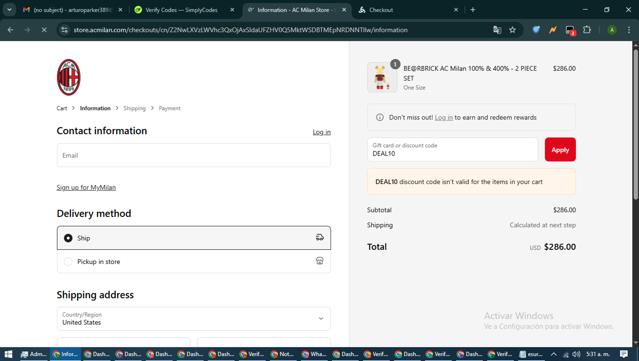
Task: Click Log in next to Contact information
Action: click(x=322, y=132)
